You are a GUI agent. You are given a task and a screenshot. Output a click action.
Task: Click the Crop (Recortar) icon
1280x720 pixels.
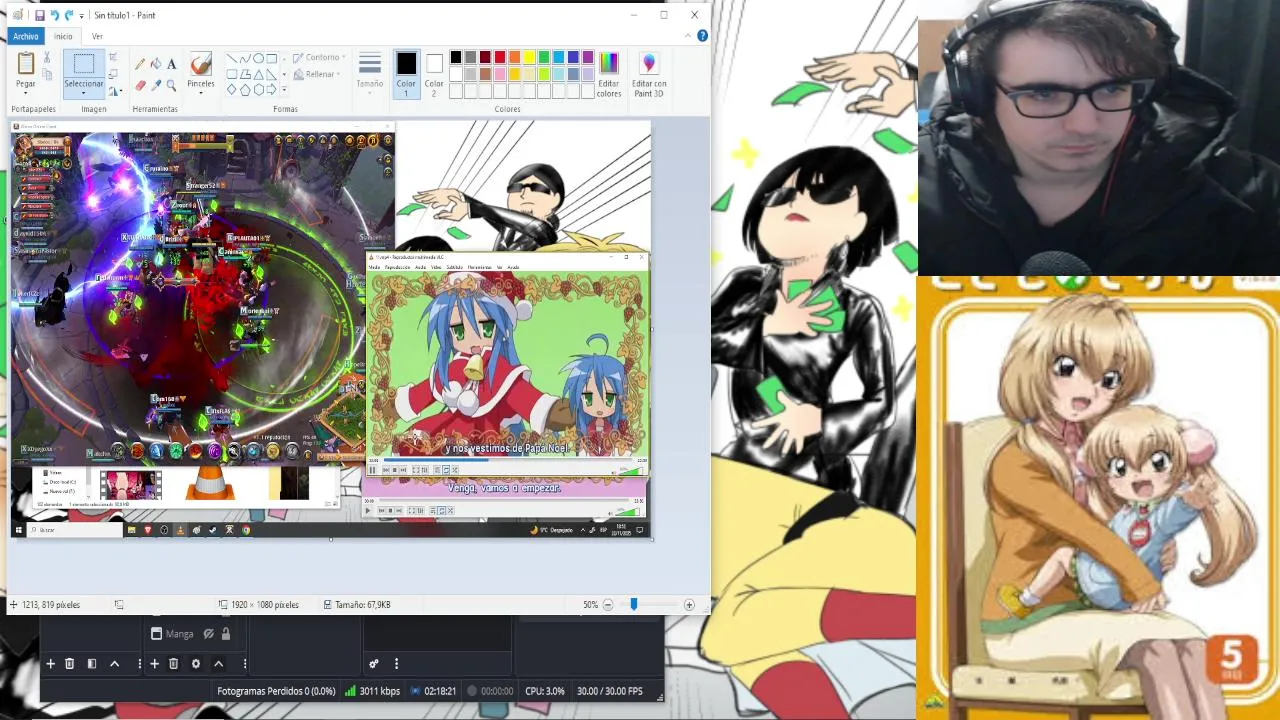tap(113, 57)
